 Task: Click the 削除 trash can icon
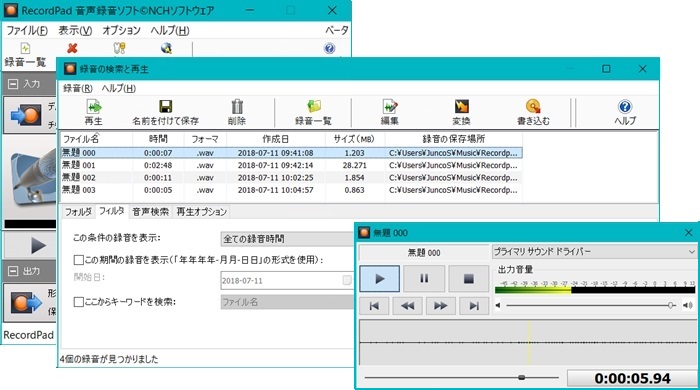[x=237, y=107]
